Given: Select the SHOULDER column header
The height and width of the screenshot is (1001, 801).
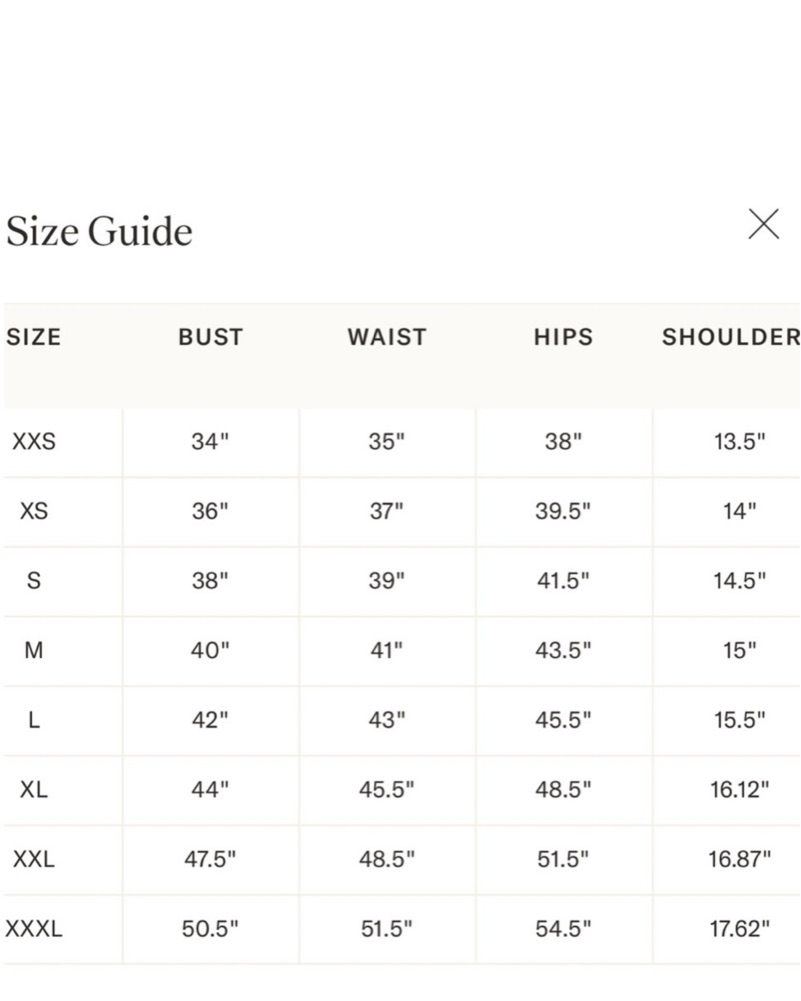Looking at the screenshot, I should click(730, 336).
